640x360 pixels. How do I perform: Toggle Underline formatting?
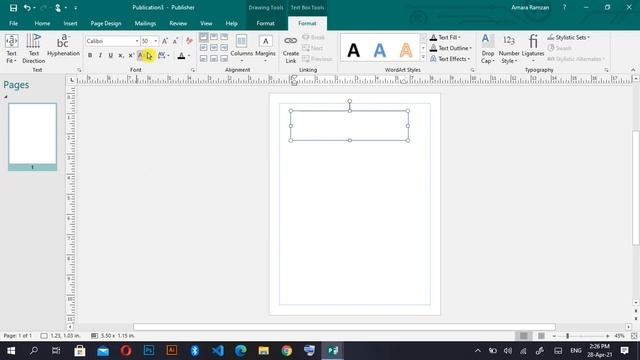coord(110,56)
